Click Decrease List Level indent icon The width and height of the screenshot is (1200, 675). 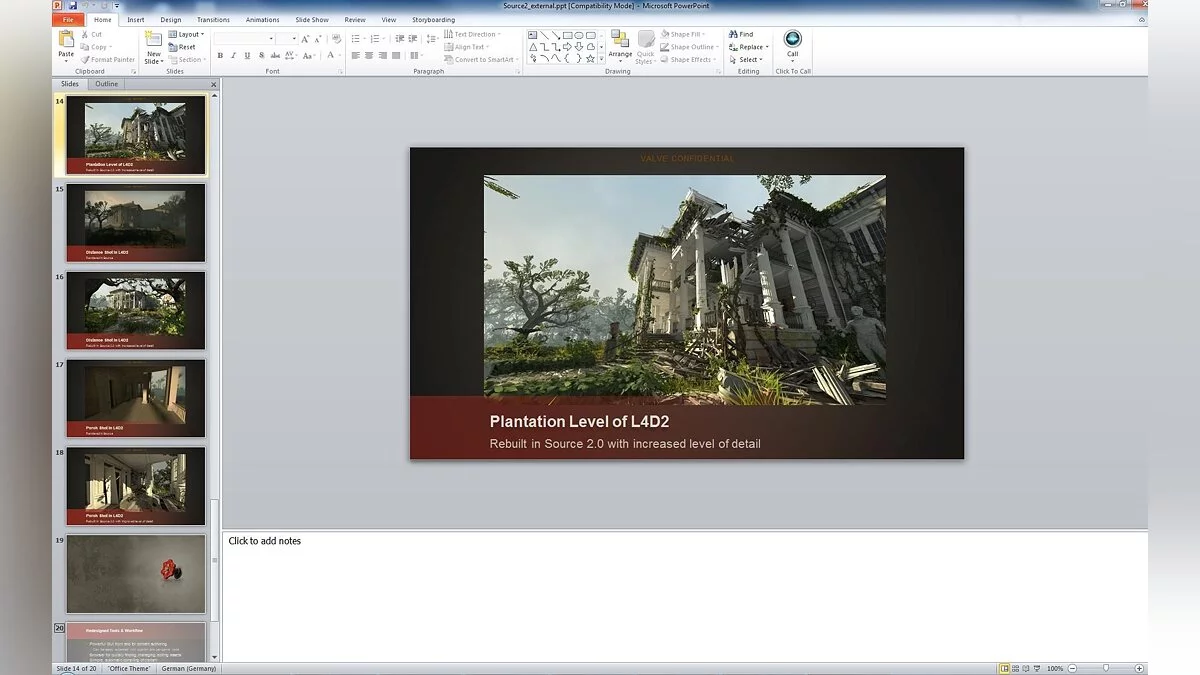click(400, 39)
